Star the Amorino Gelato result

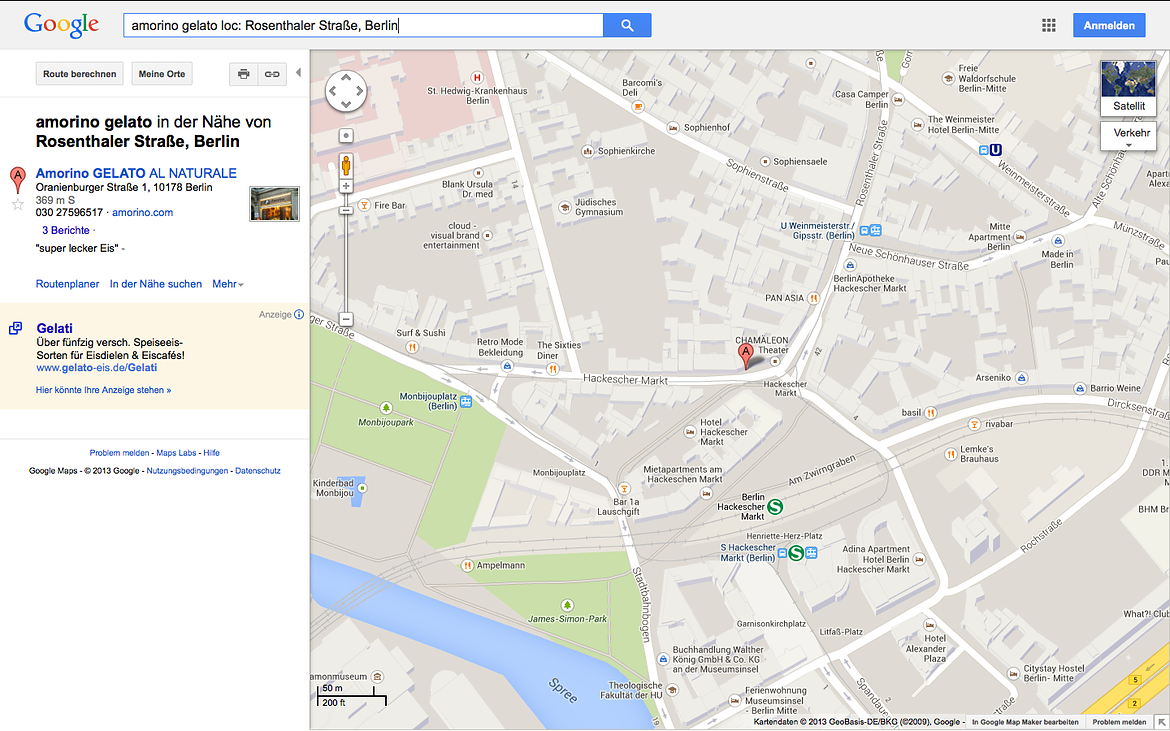click(x=18, y=204)
